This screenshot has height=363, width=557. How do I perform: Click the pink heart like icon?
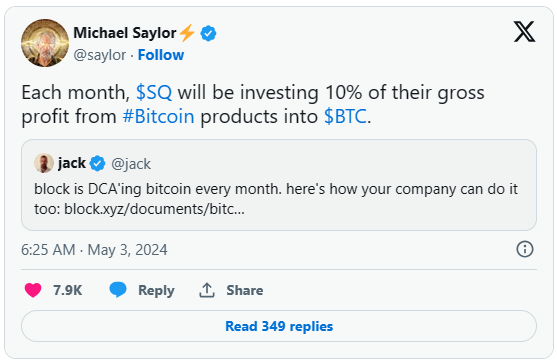tap(33, 290)
